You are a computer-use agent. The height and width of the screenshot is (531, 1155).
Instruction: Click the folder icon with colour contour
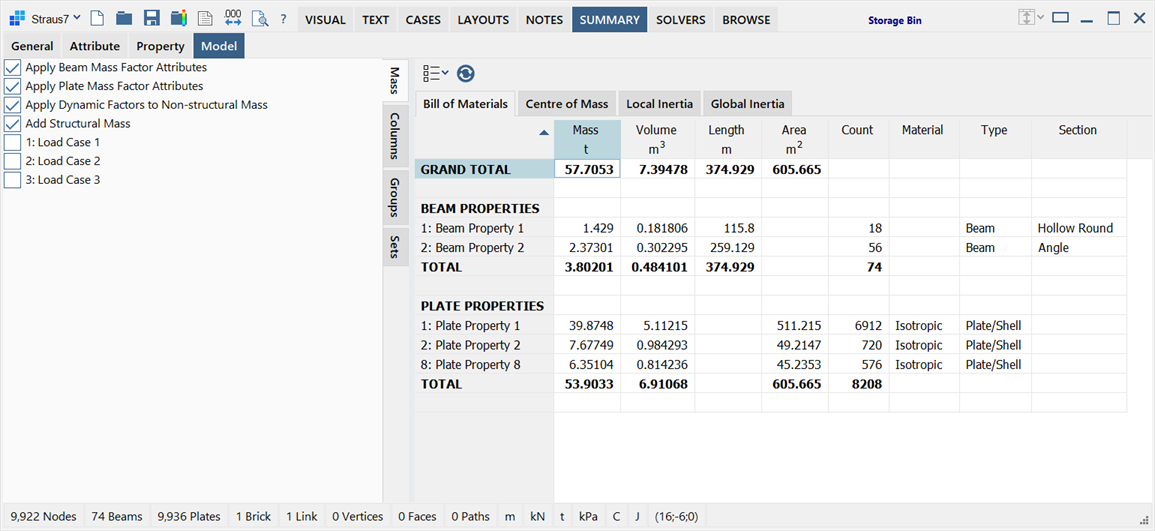pyautogui.click(x=178, y=19)
